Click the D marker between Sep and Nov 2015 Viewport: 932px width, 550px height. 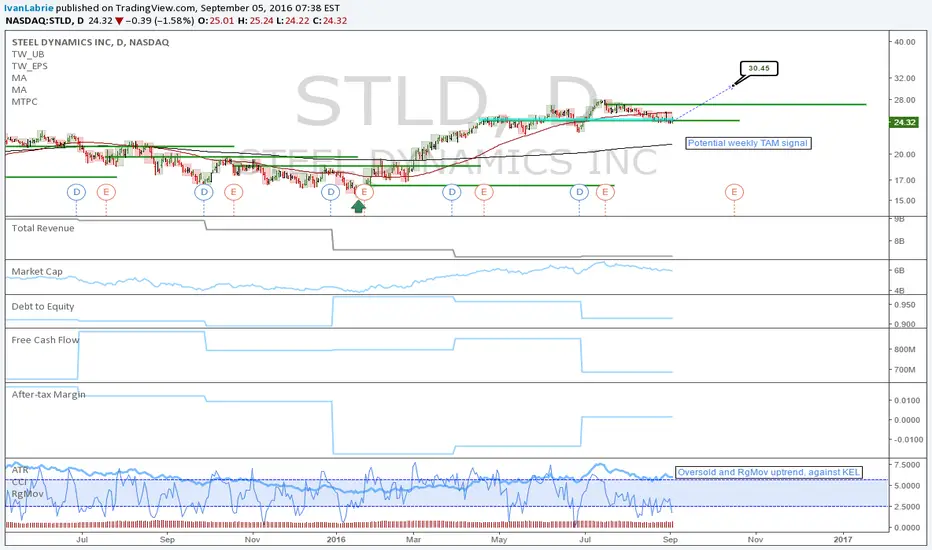pyautogui.click(x=204, y=192)
